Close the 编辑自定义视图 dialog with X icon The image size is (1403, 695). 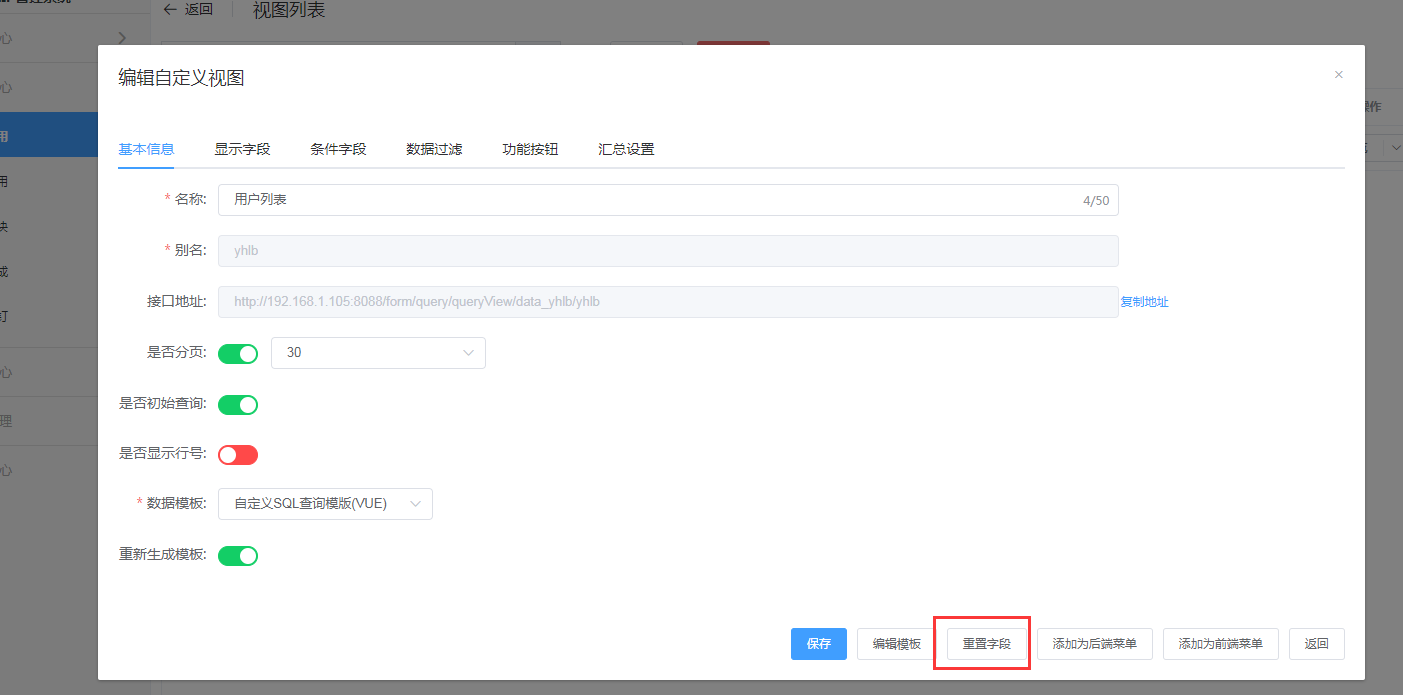(x=1338, y=75)
